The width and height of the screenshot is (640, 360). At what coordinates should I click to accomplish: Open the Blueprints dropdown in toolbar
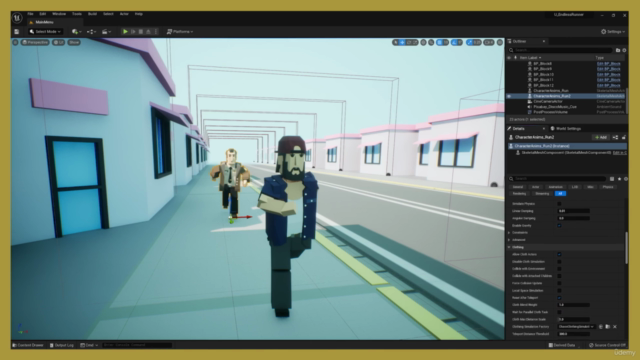click(92, 31)
